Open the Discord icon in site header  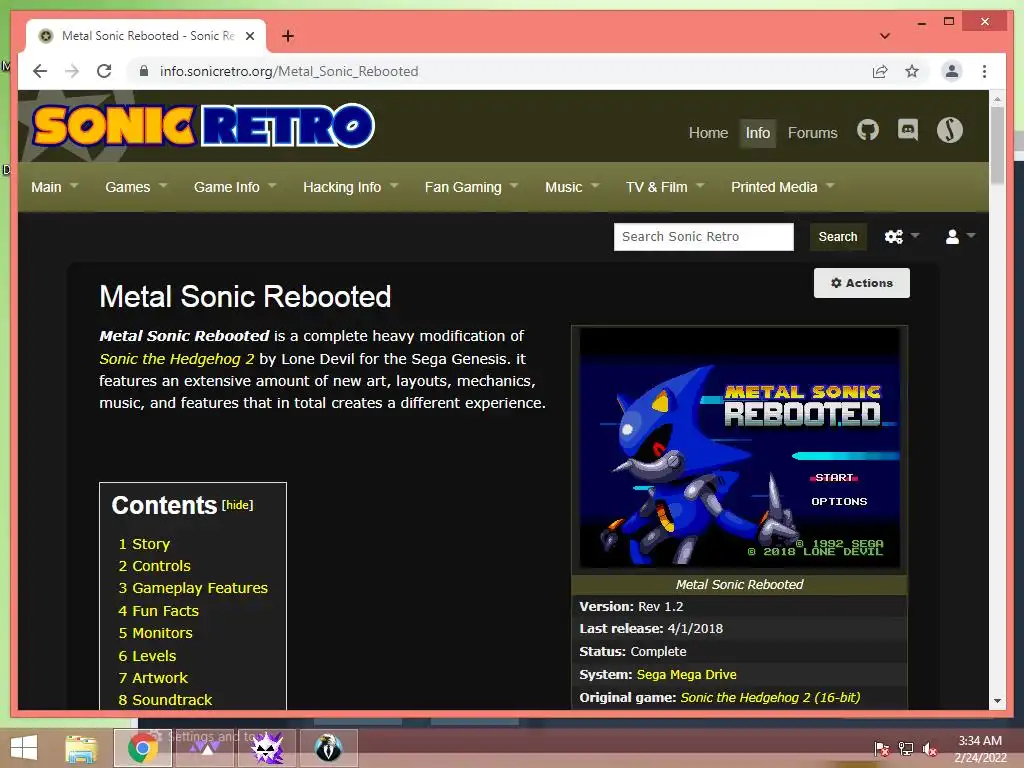[x=908, y=131]
